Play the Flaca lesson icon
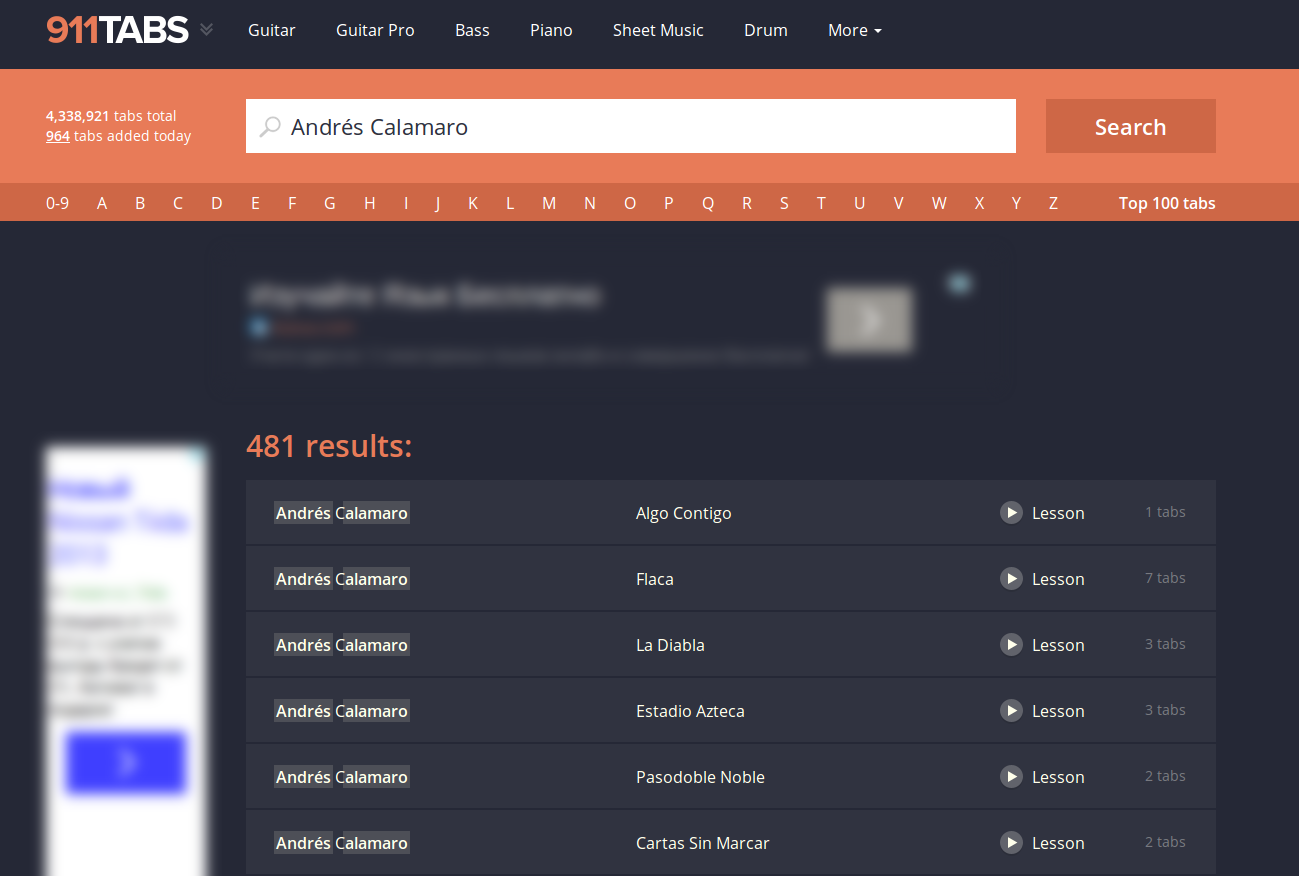This screenshot has height=876, width=1299. [1011, 579]
